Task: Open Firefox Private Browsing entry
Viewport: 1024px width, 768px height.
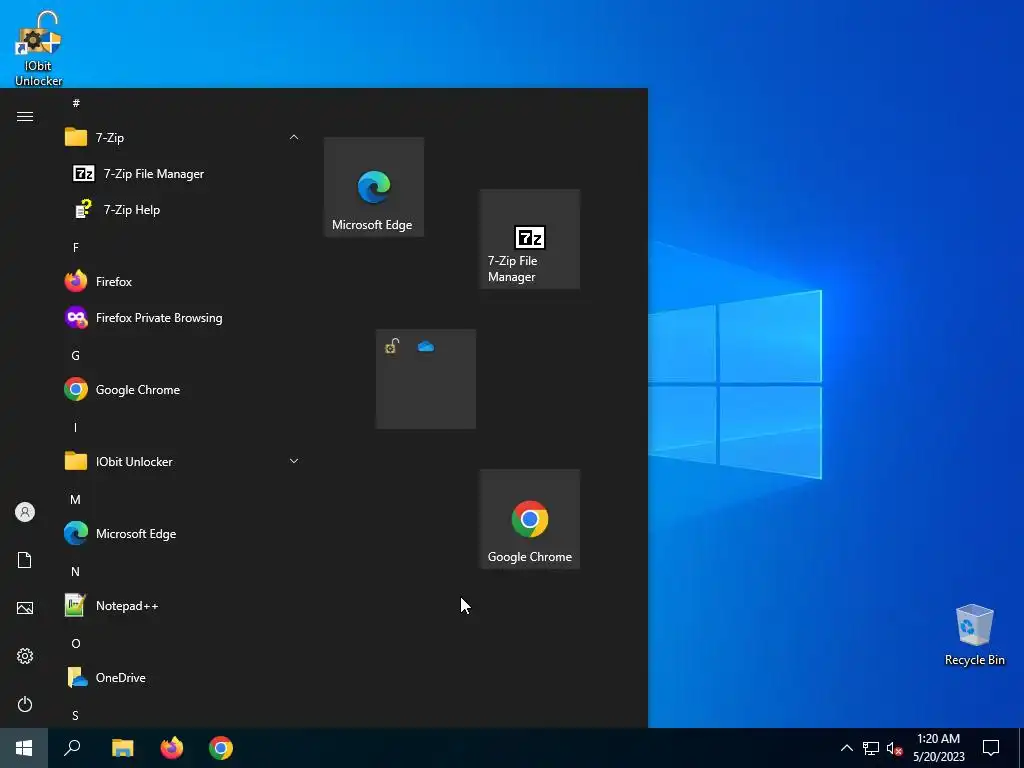Action: pyautogui.click(x=183, y=317)
